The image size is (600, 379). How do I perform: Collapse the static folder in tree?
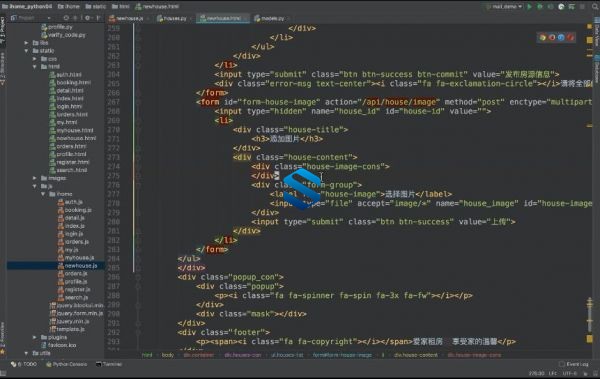[26, 51]
